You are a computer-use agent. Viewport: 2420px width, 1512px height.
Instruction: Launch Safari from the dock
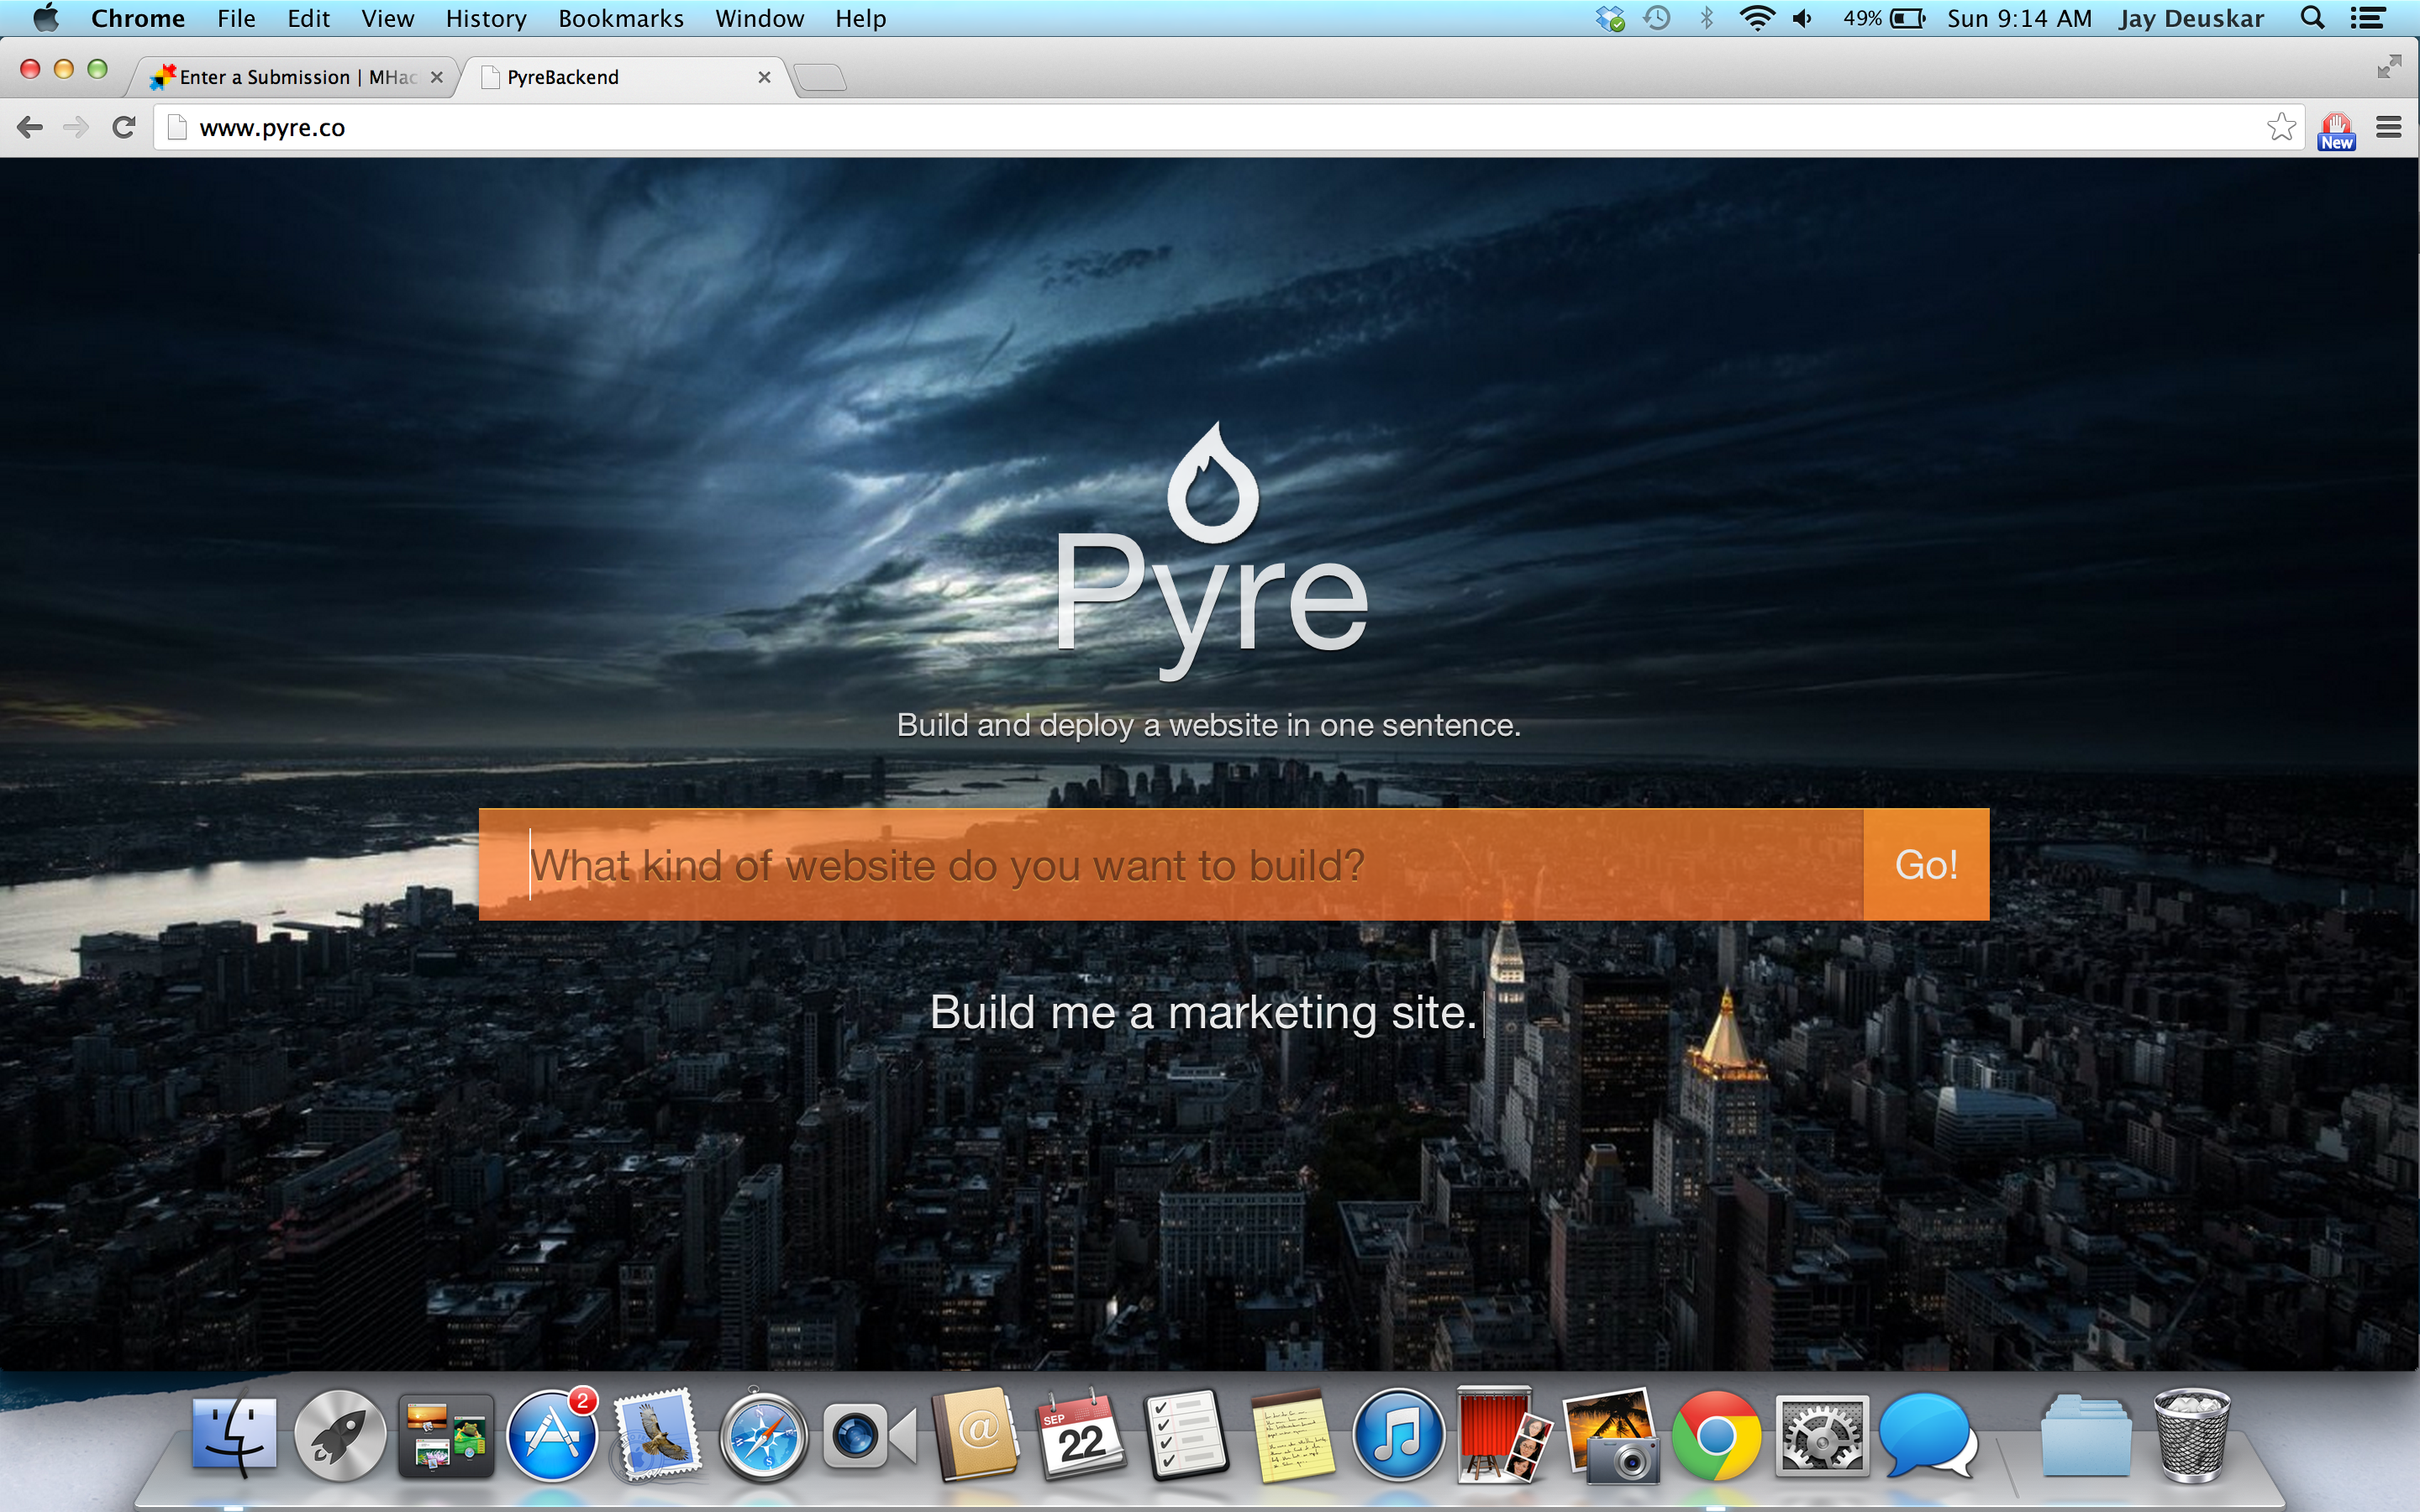(763, 1438)
